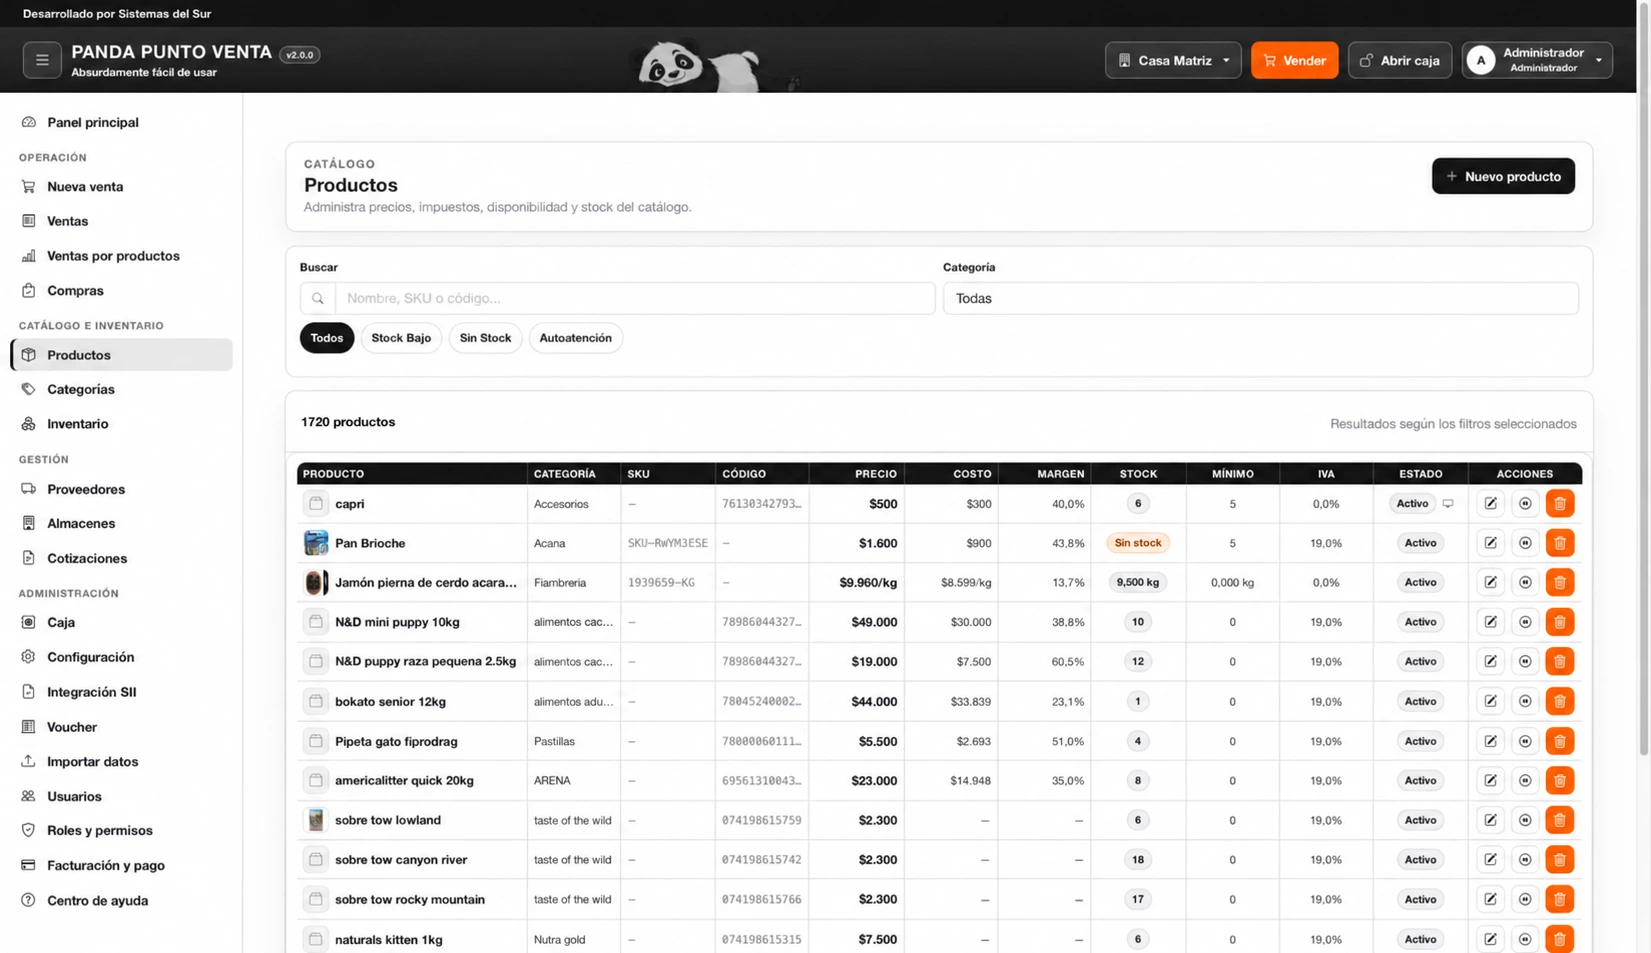
Task: Click the trash icon for bokato senior 12kg
Action: pyautogui.click(x=1559, y=701)
